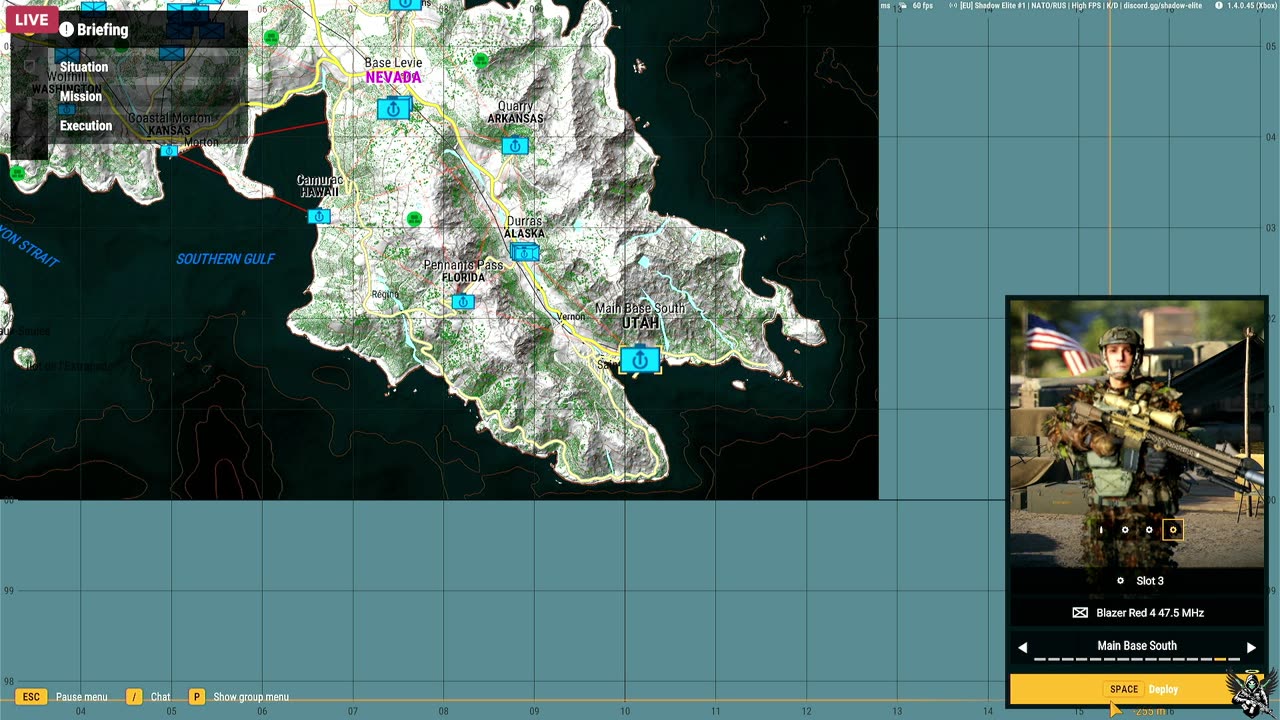Image resolution: width=1280 pixels, height=720 pixels.
Task: Click the green marker on west coast
Action: coord(17,173)
